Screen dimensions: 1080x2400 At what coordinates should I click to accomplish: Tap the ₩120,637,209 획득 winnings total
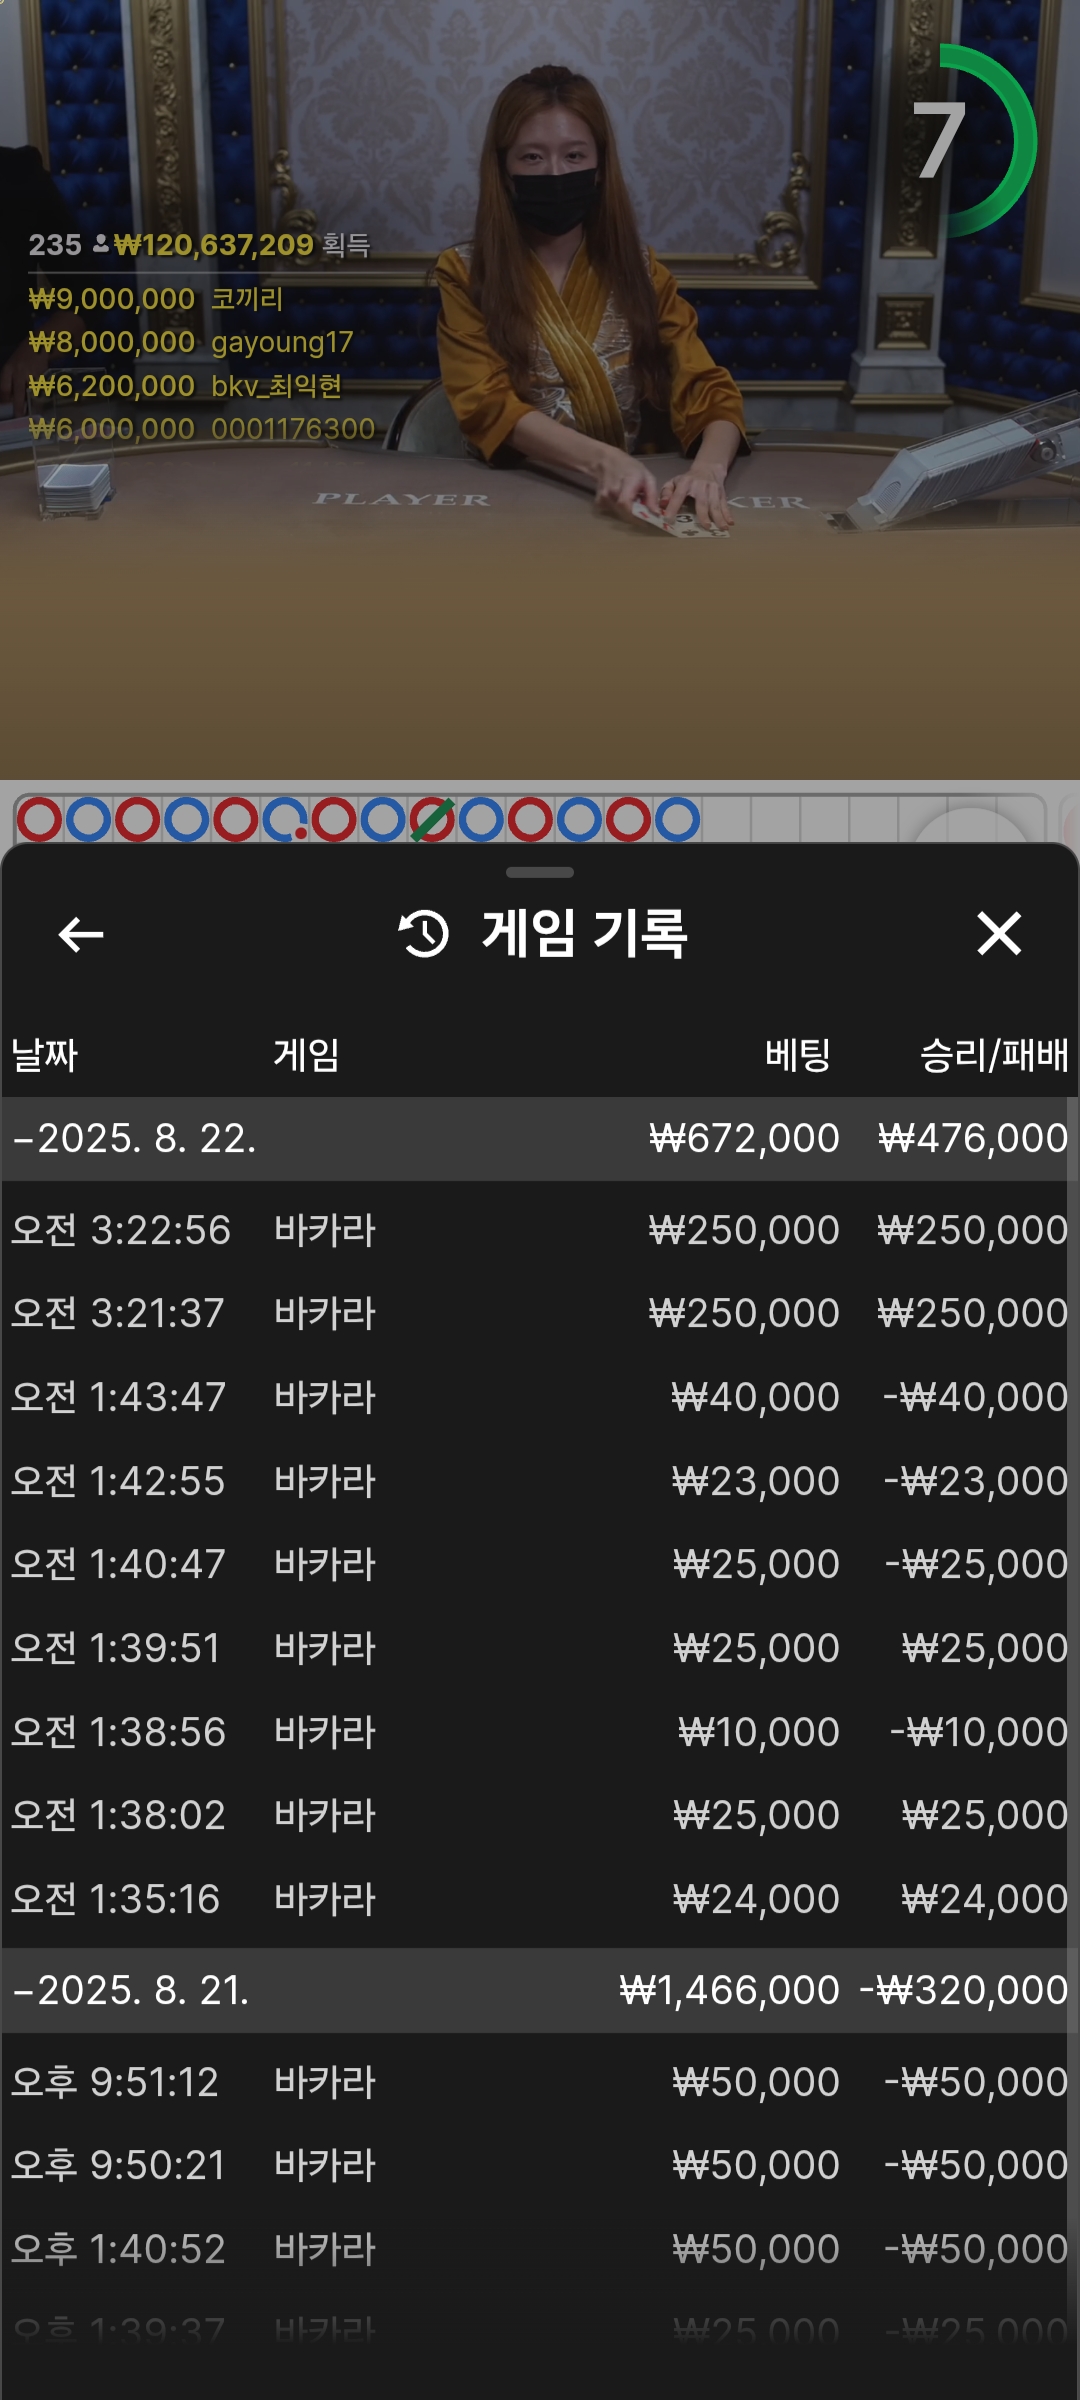pyautogui.click(x=242, y=245)
